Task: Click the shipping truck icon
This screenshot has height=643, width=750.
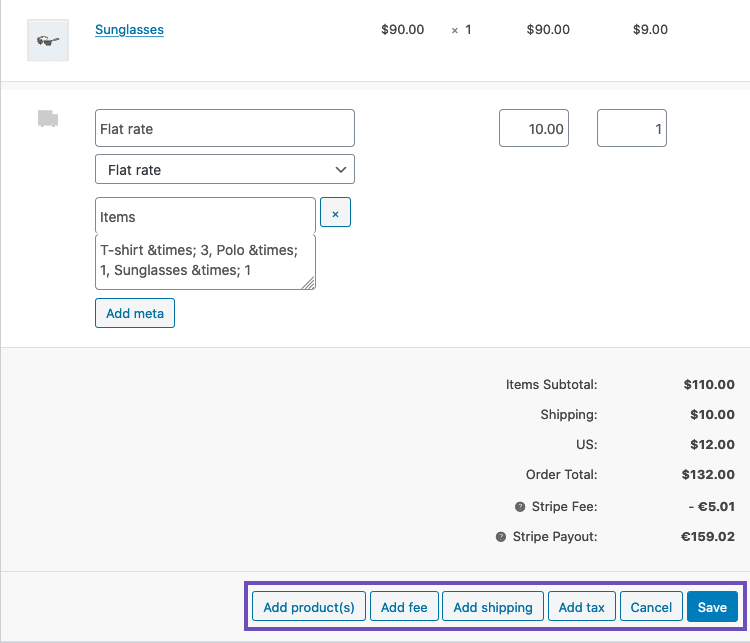Action: point(47,119)
